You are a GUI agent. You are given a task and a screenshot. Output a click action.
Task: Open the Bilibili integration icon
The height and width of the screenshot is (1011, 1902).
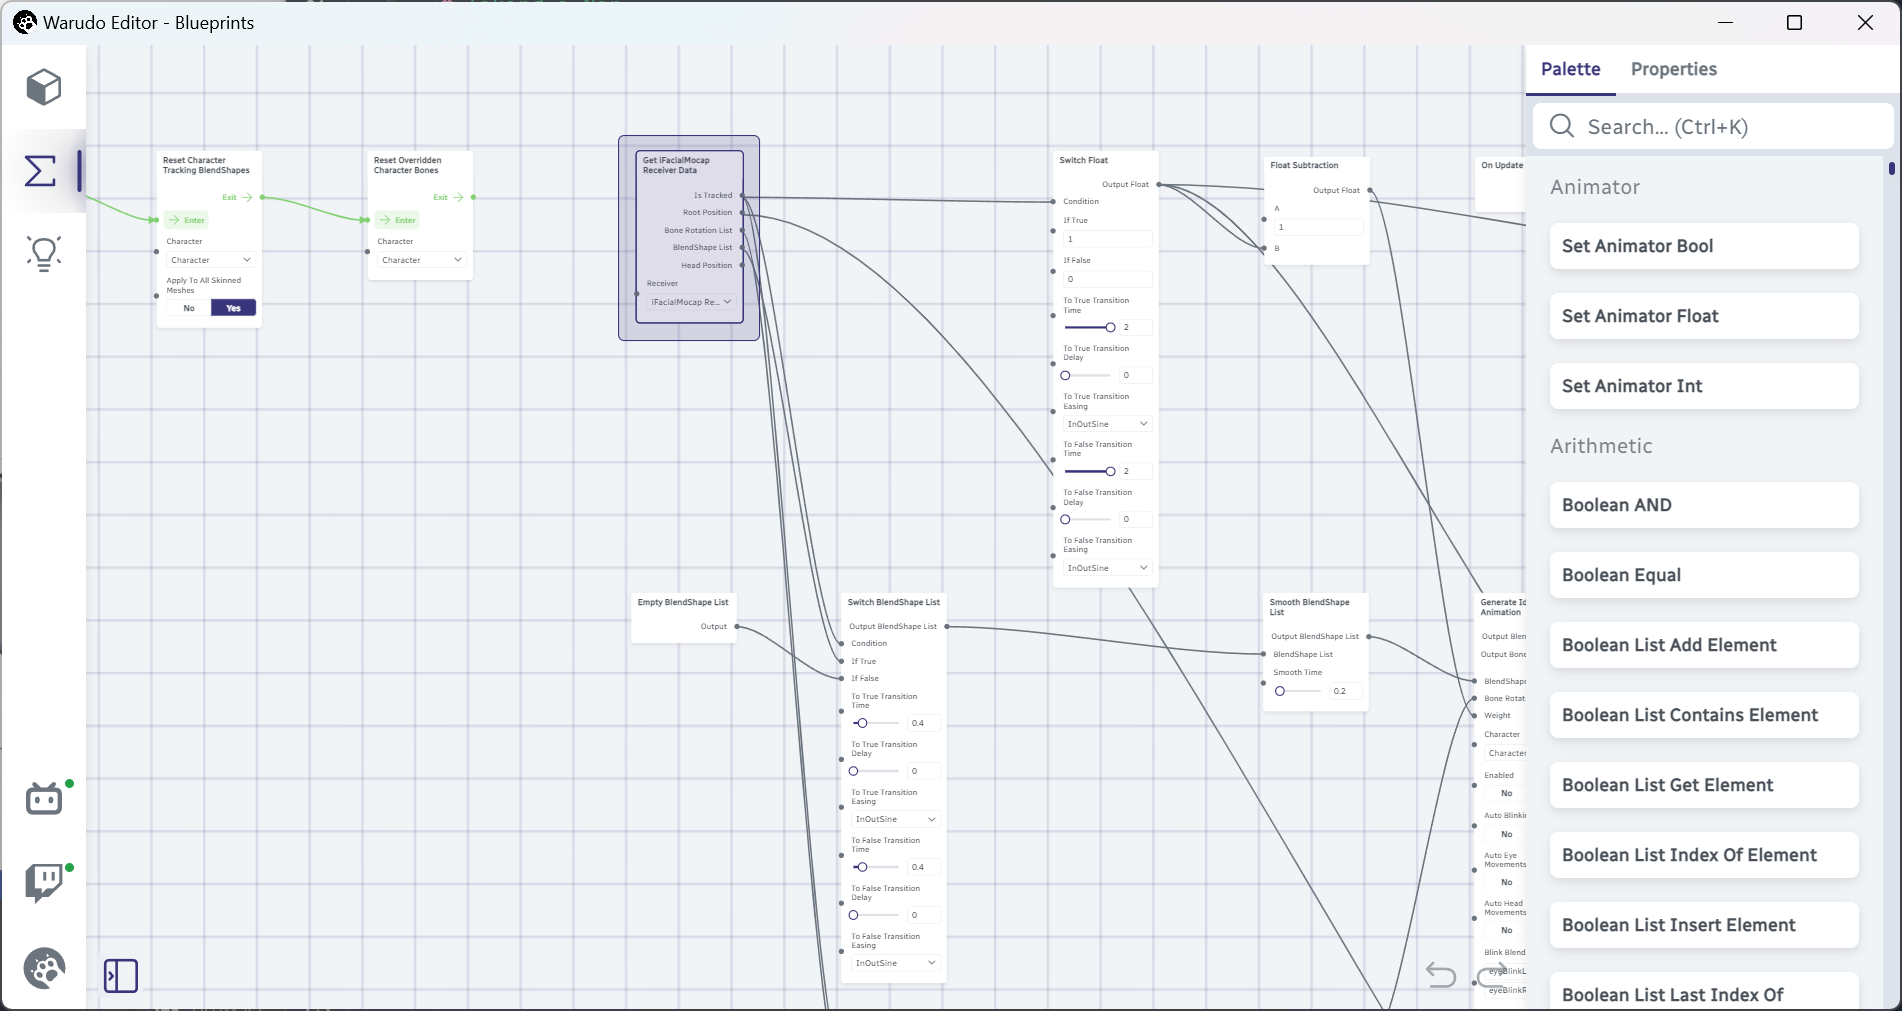(44, 798)
